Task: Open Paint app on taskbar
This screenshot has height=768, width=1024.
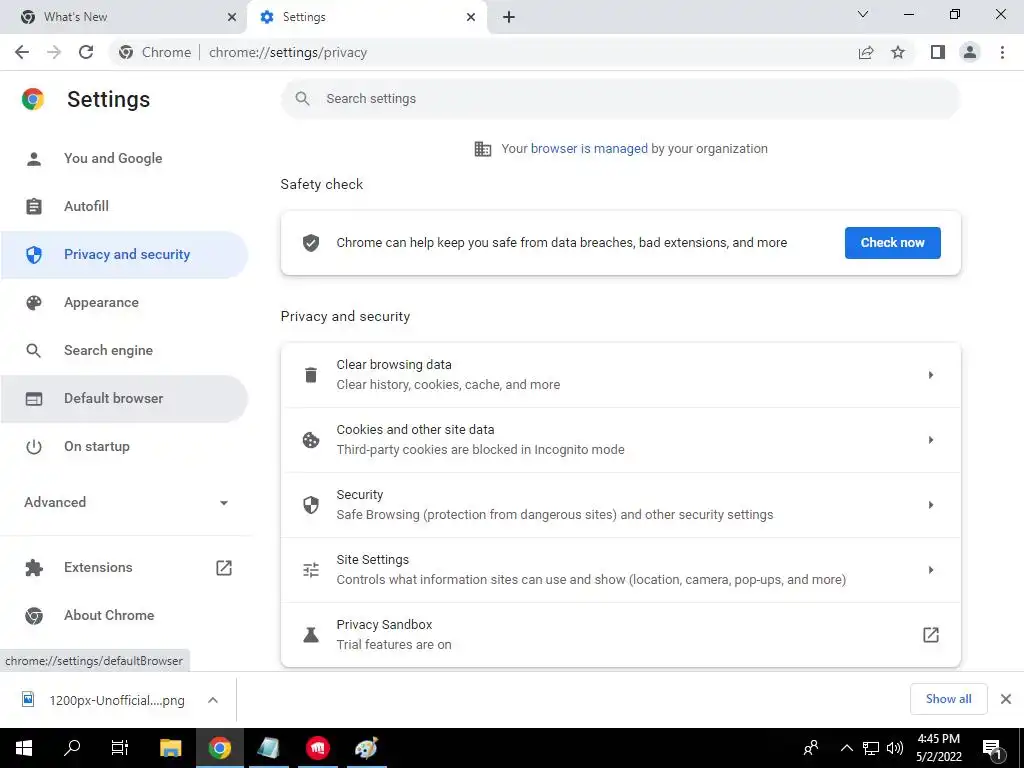Action: pos(366,748)
